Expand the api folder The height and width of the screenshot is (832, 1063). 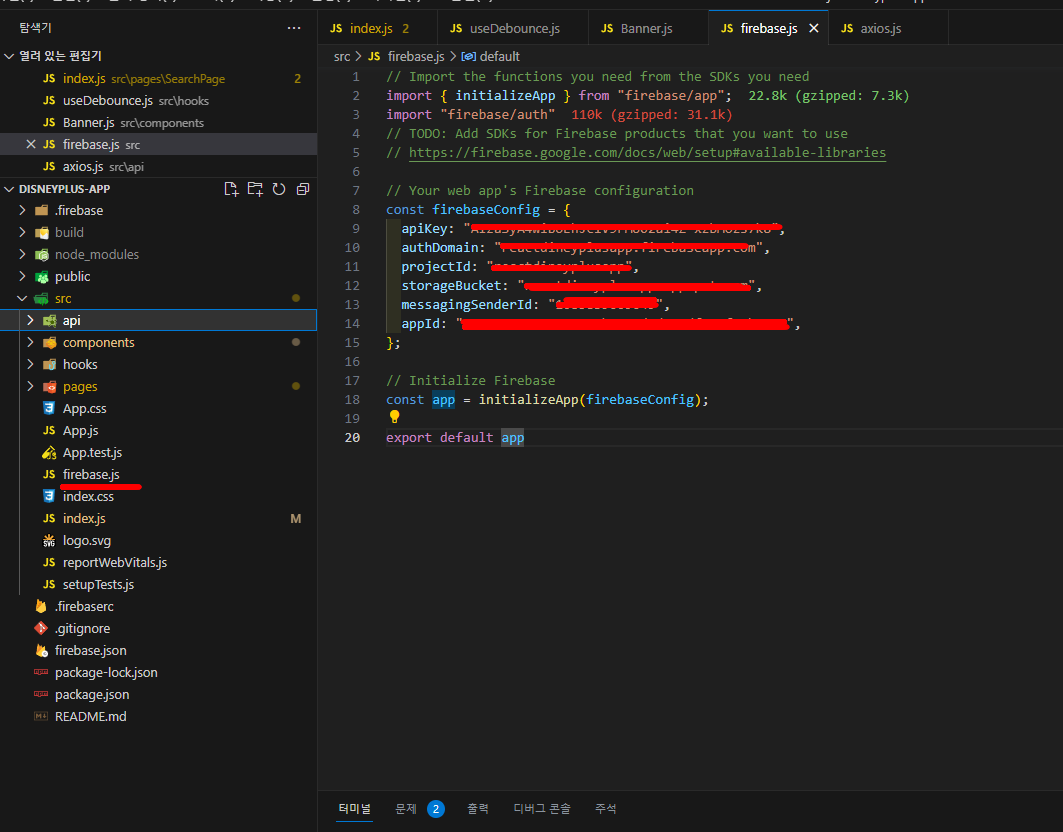coord(31,320)
